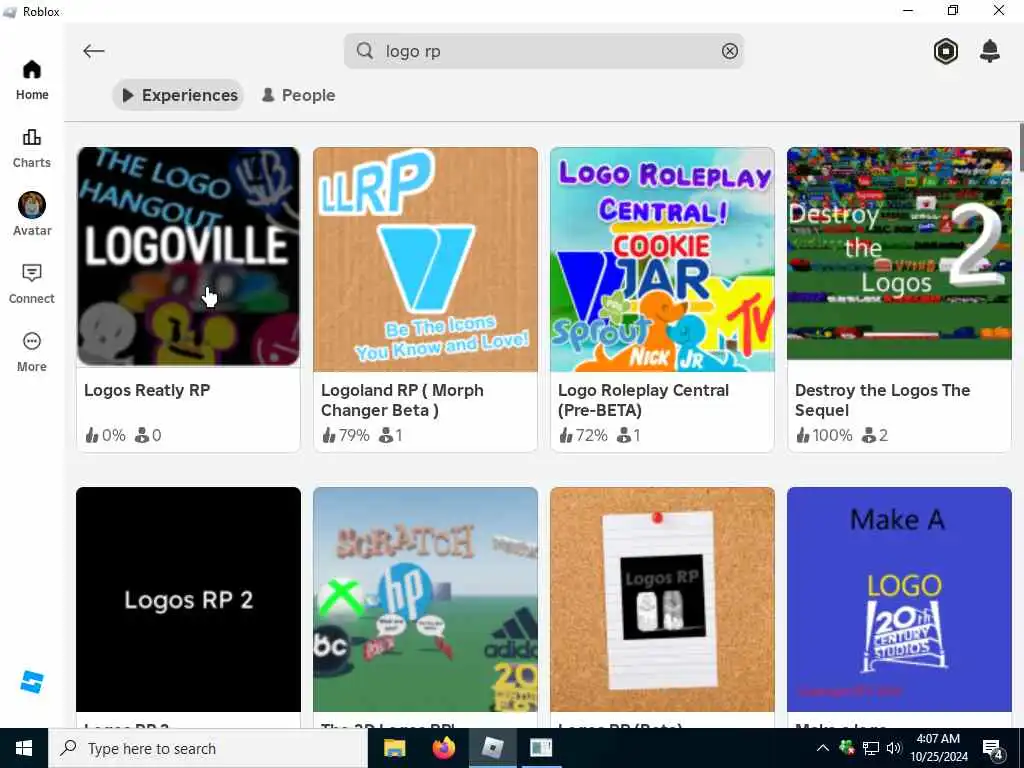The height and width of the screenshot is (768, 1024).
Task: Switch to the Experiences tab
Action: click(x=178, y=95)
